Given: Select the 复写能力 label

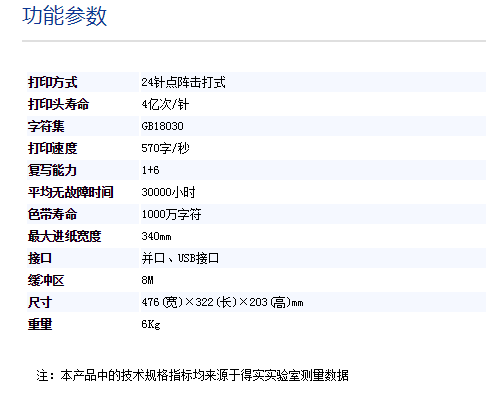Looking at the screenshot, I should [53, 170].
